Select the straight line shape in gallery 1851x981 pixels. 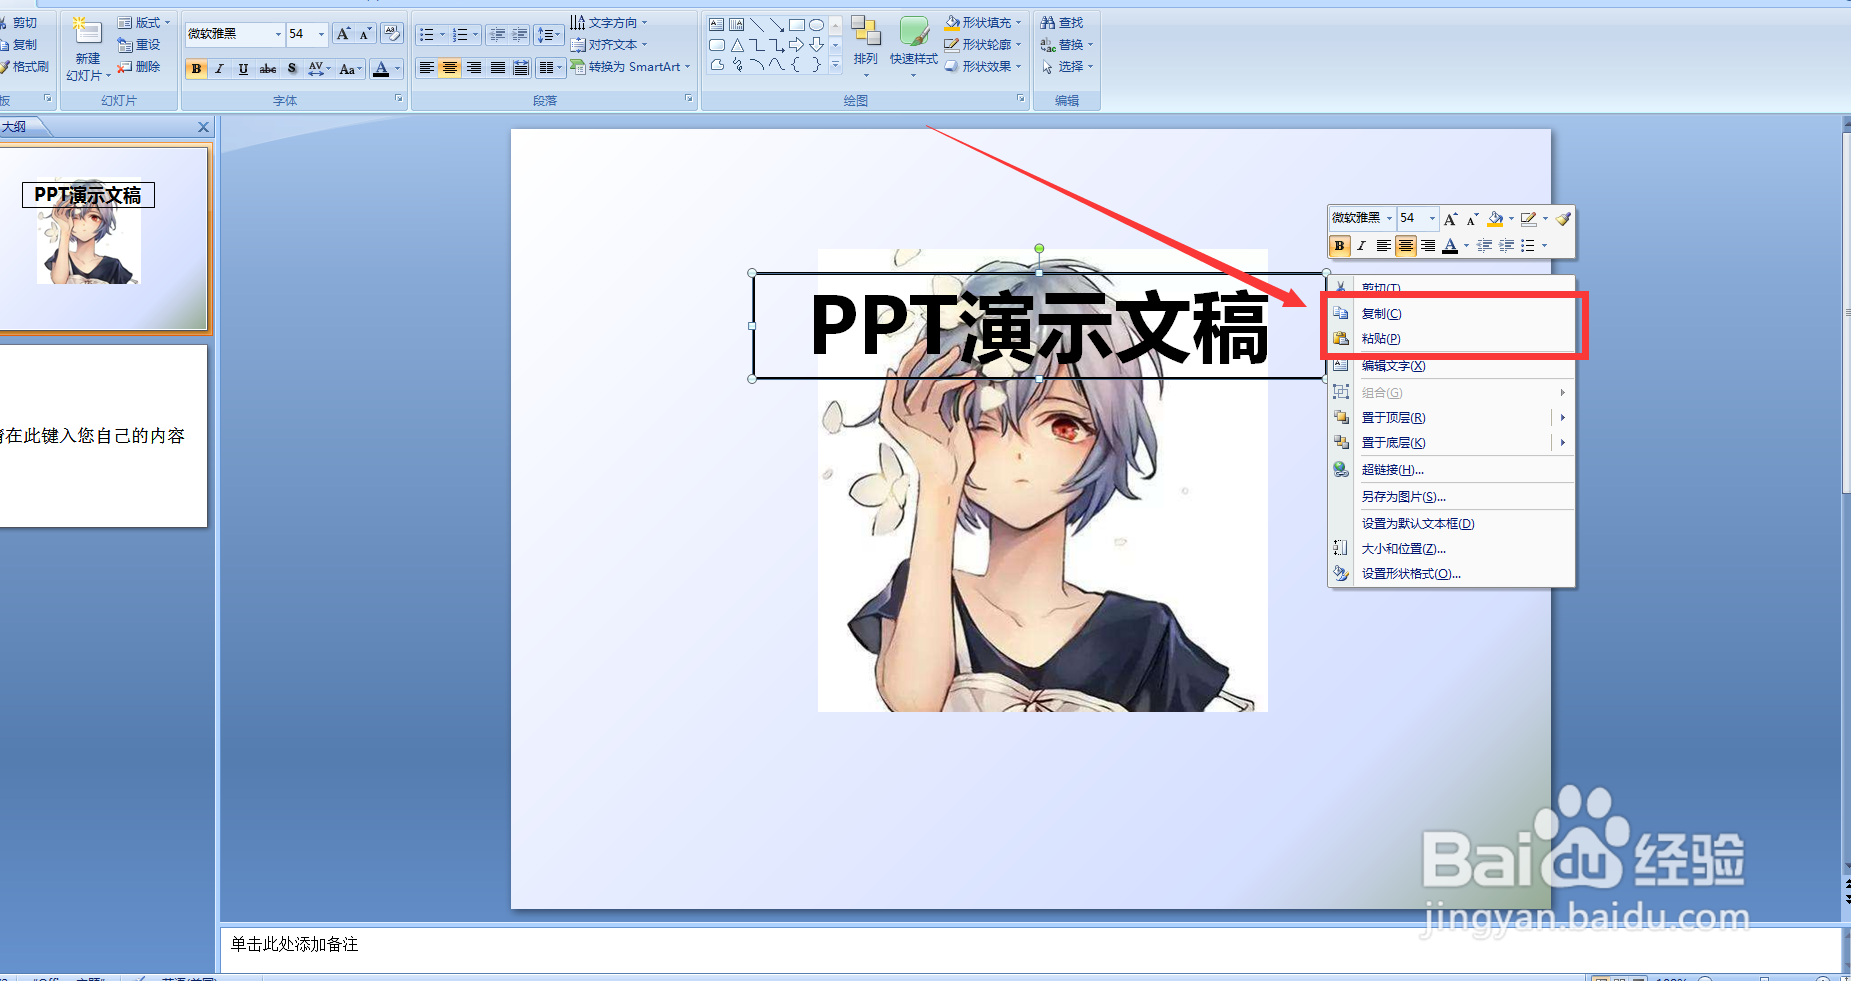[x=756, y=25]
